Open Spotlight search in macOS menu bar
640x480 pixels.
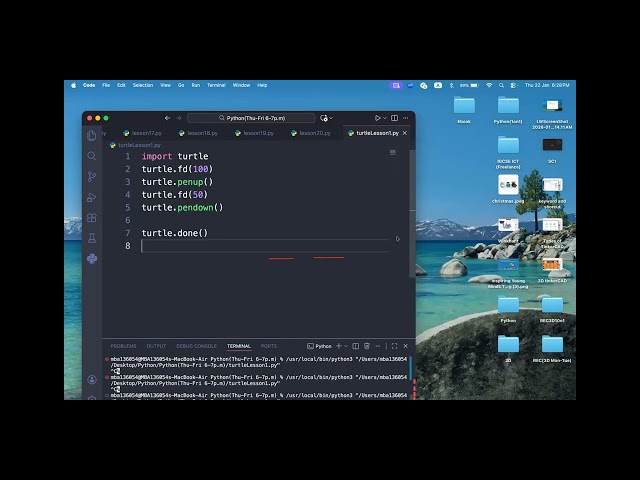(501, 85)
